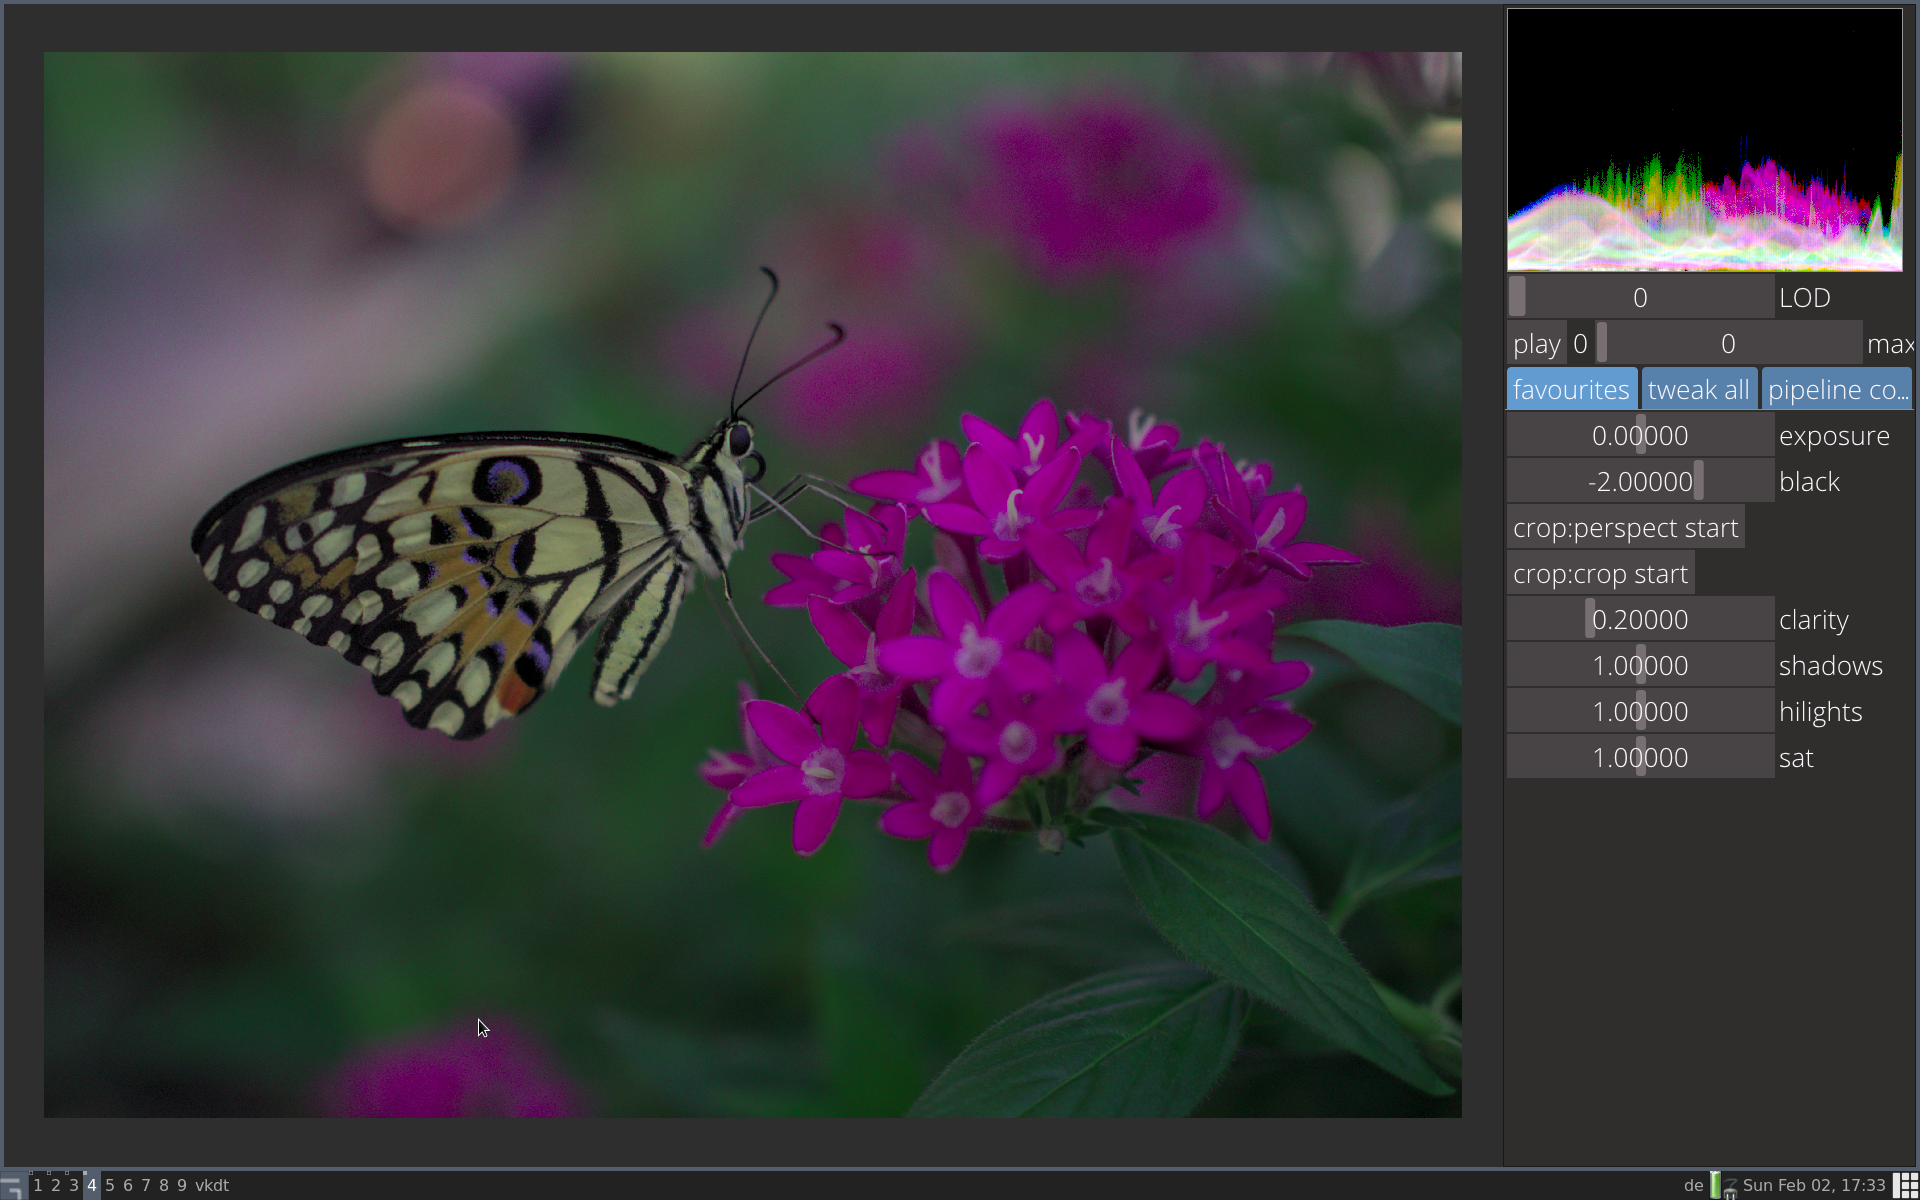This screenshot has width=1920, height=1200.
Task: Switch to the tweak all tab
Action: [x=1698, y=390]
